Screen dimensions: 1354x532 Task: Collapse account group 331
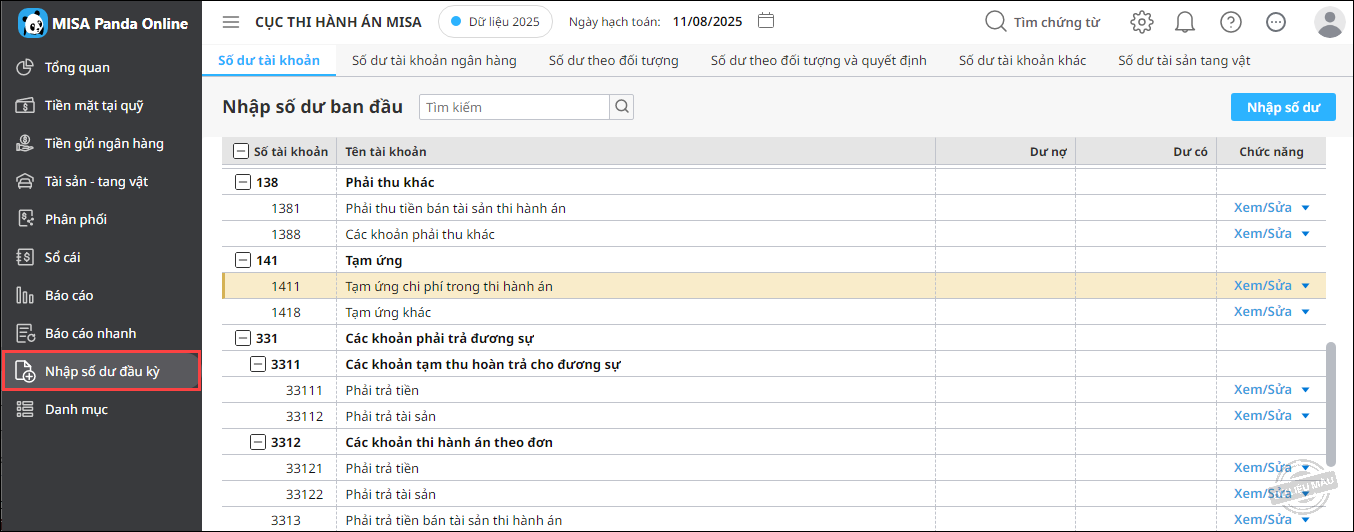point(241,338)
